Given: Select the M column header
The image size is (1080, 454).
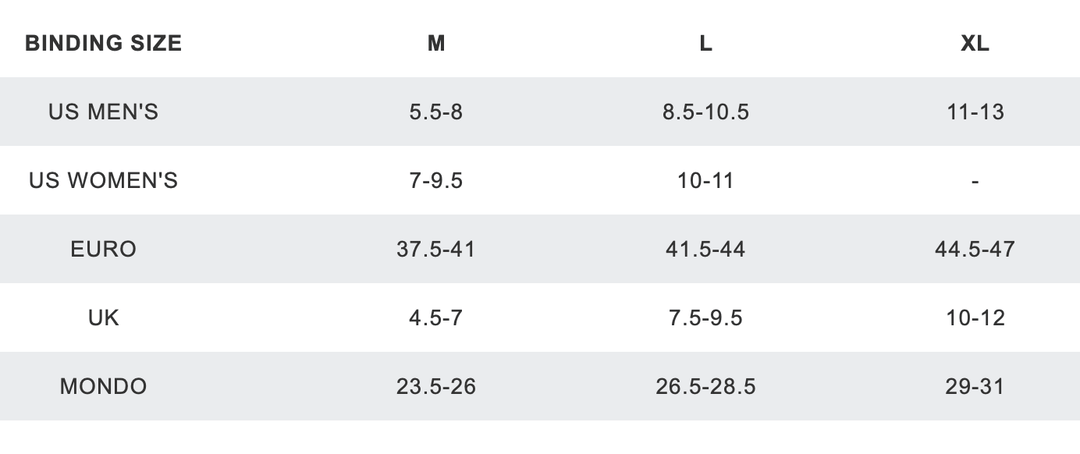Looking at the screenshot, I should pyautogui.click(x=436, y=44).
